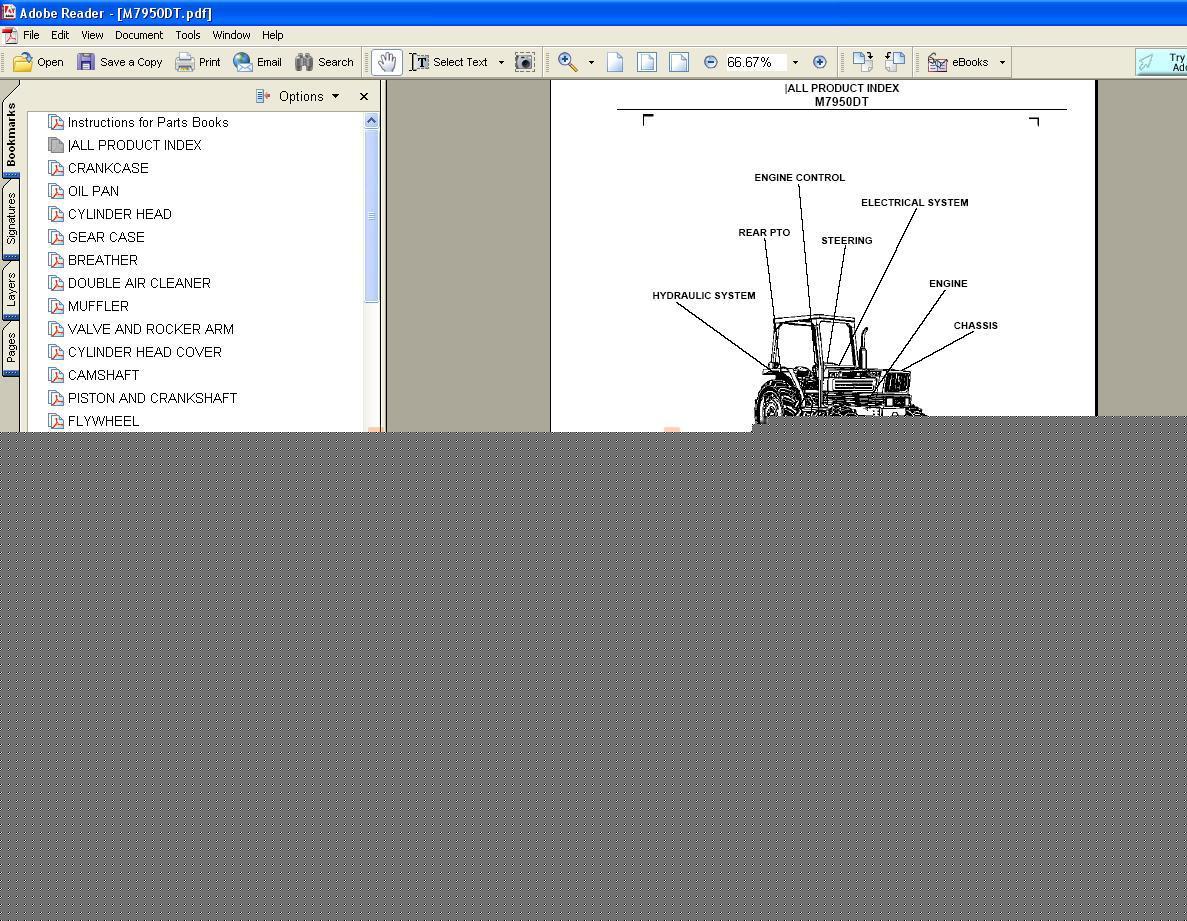Screen dimensions: 1187x921
Task: Close the Bookmarks panel
Action: click(x=364, y=96)
